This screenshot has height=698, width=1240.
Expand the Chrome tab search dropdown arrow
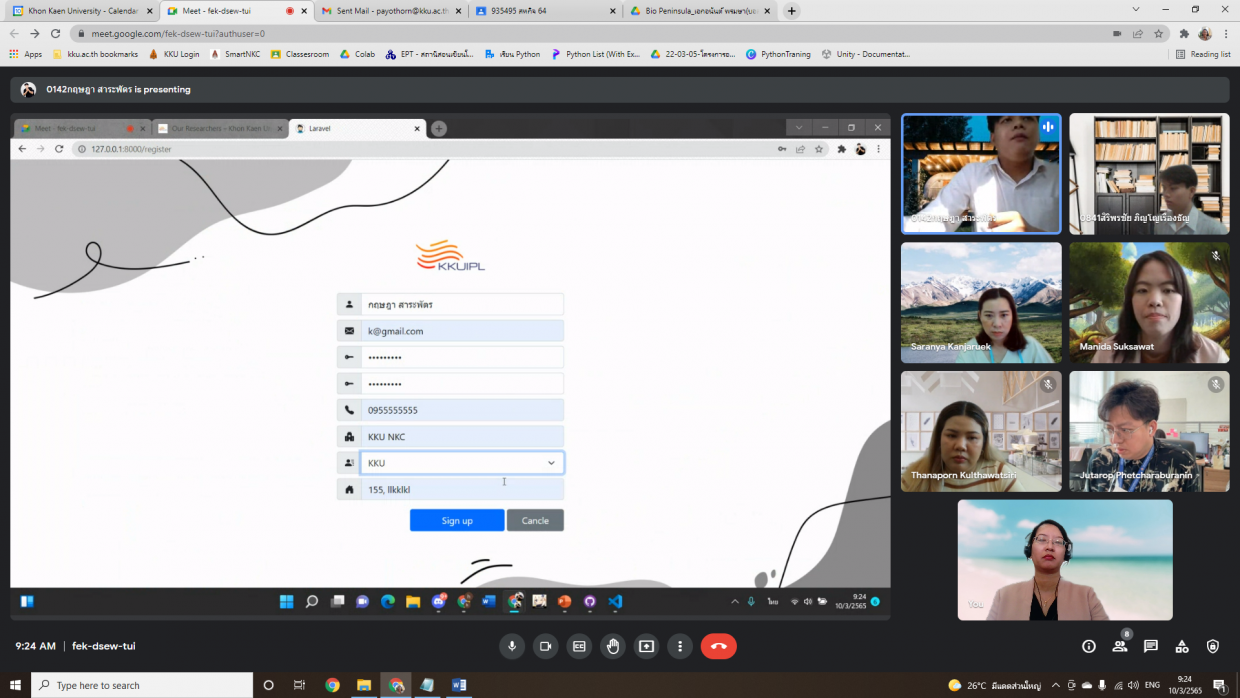(1136, 10)
